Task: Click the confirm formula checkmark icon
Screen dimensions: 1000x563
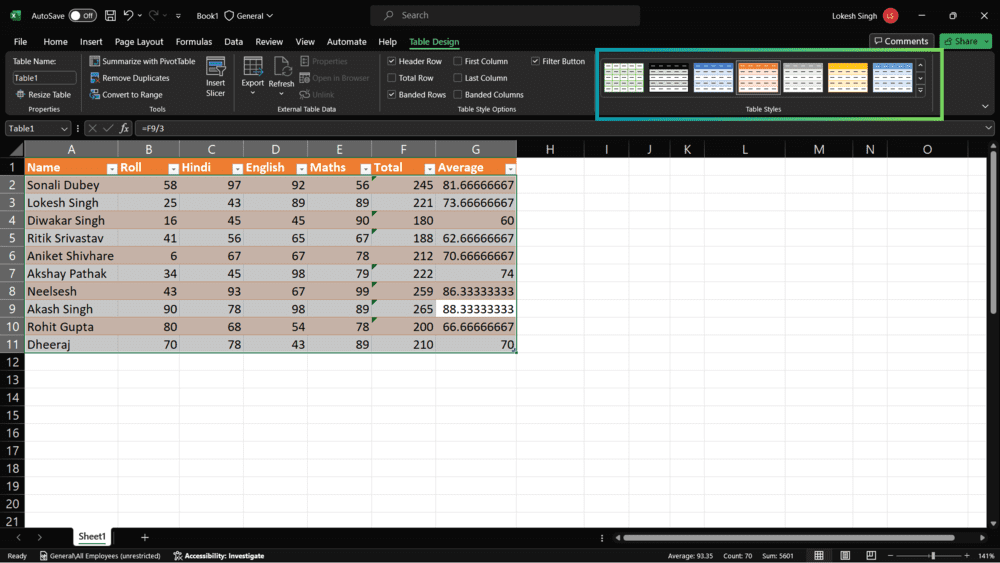Action: (x=108, y=128)
